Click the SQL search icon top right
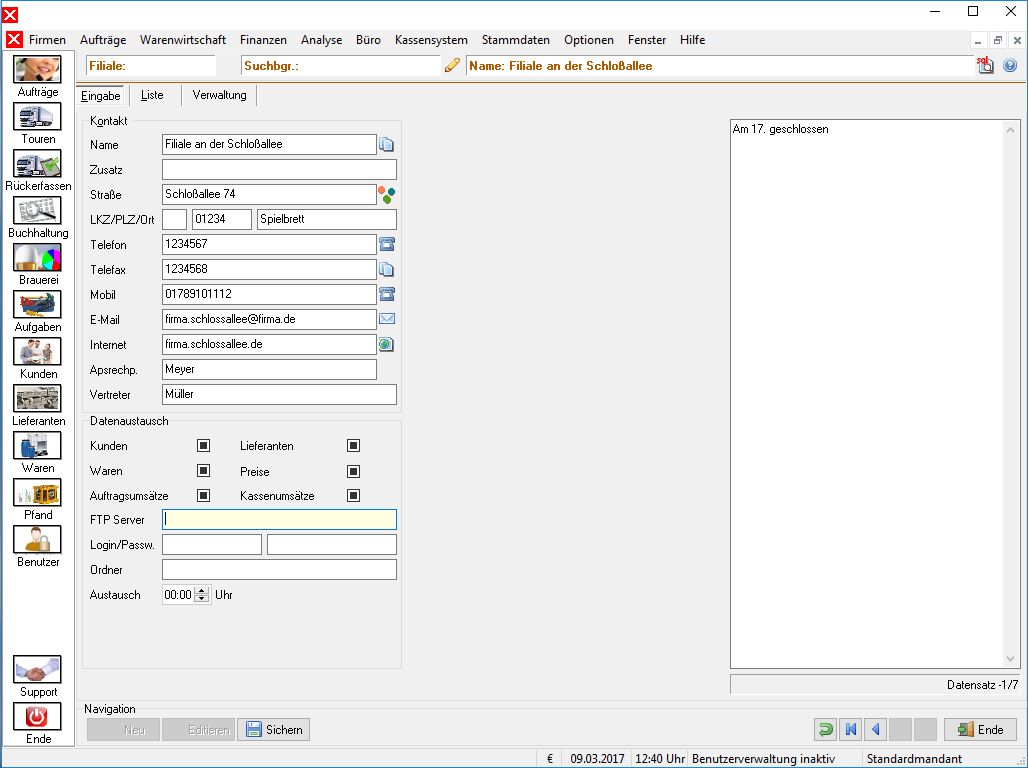The width and height of the screenshot is (1028, 768). [985, 65]
